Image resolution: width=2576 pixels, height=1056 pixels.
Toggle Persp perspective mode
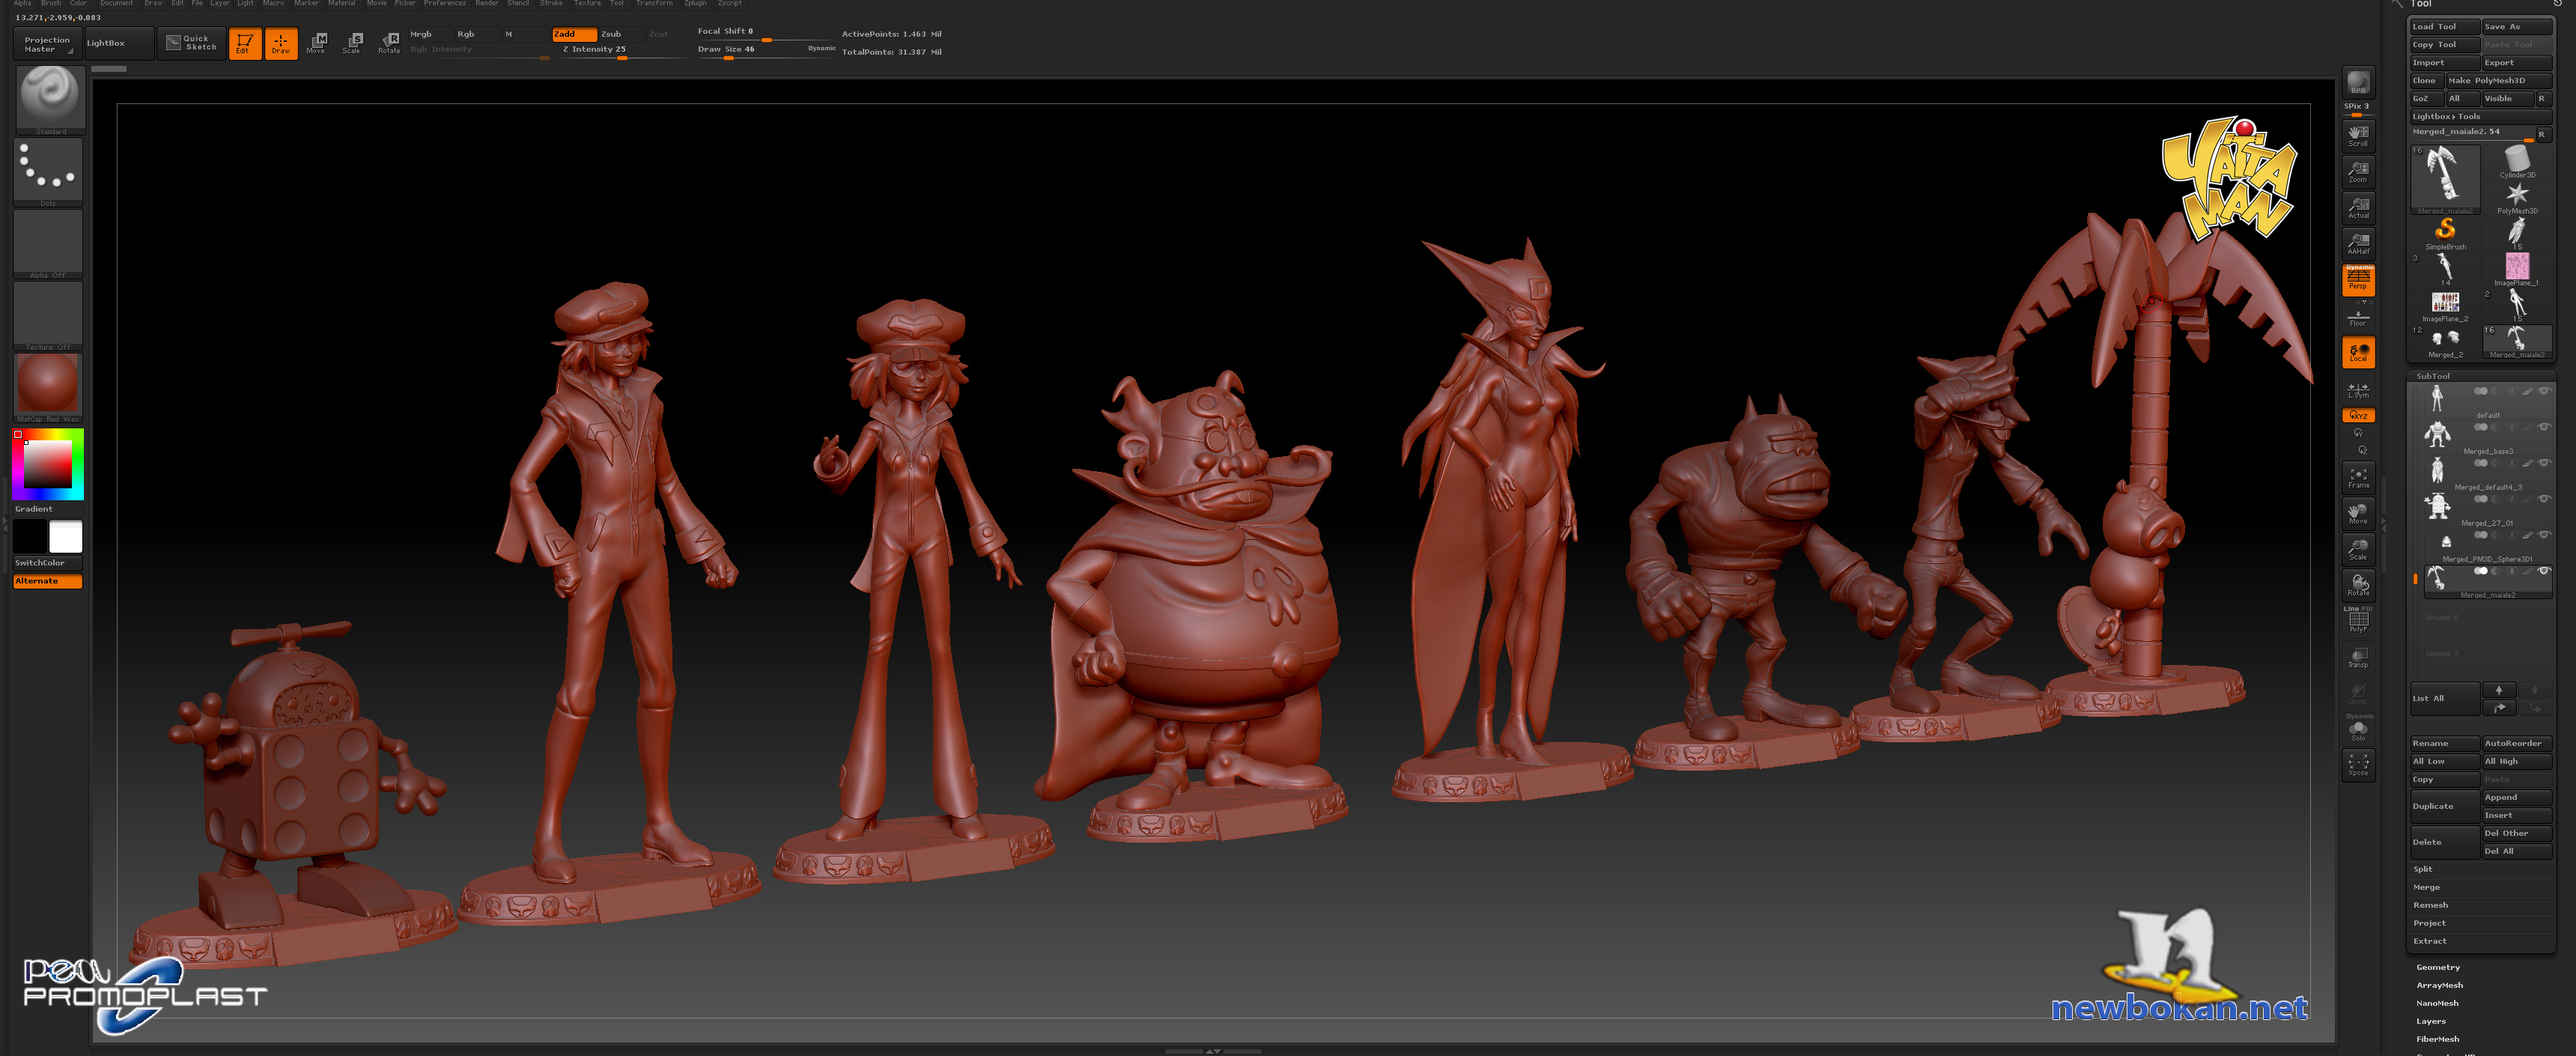(x=2358, y=280)
